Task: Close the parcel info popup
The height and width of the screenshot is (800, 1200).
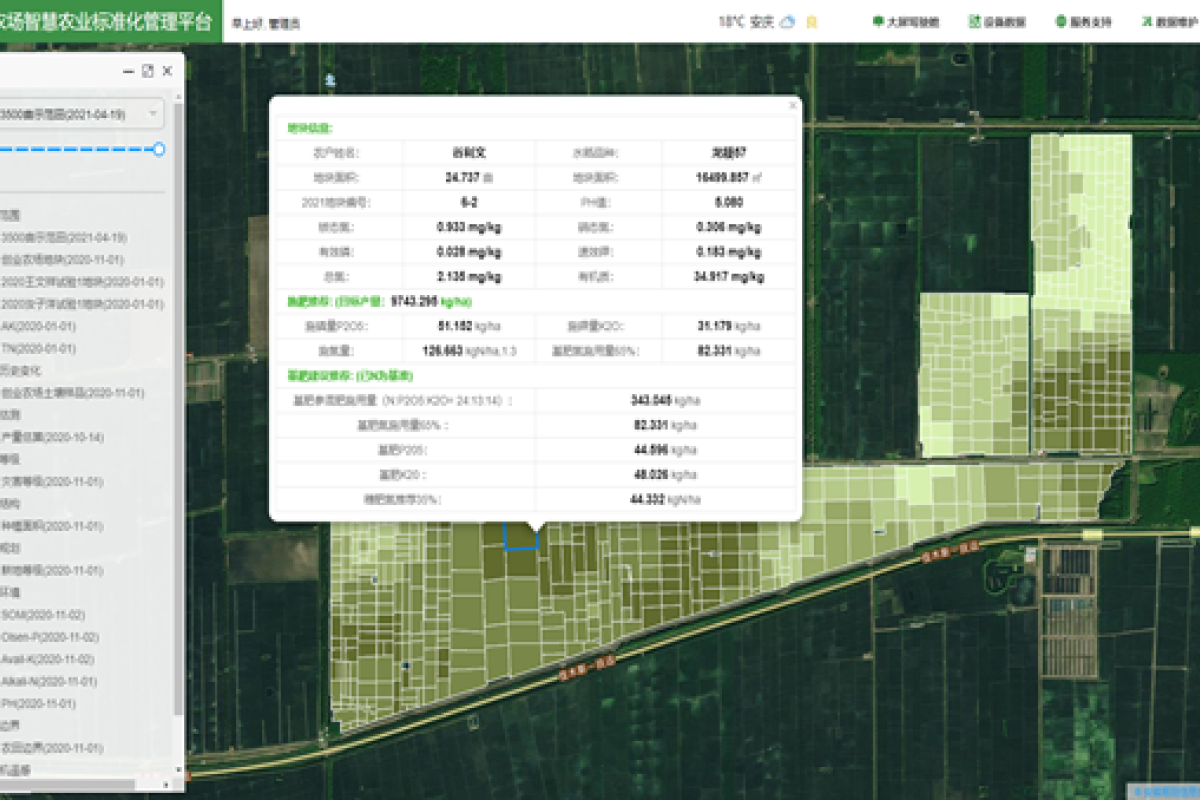Action: point(793,104)
